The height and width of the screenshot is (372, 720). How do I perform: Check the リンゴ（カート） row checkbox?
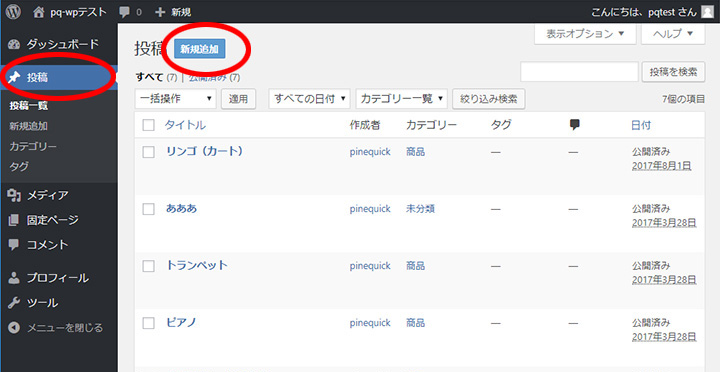point(148,152)
